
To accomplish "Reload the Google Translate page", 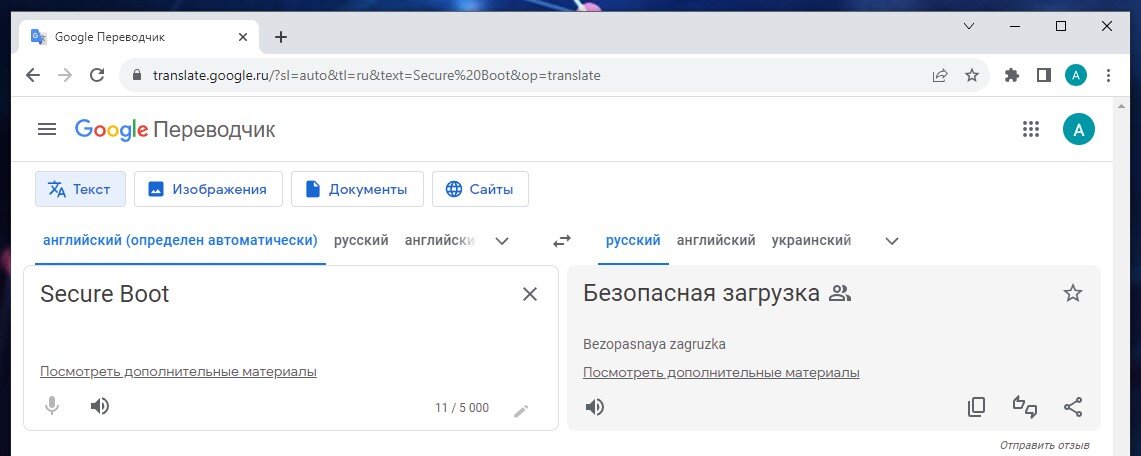I will pyautogui.click(x=97, y=75).
